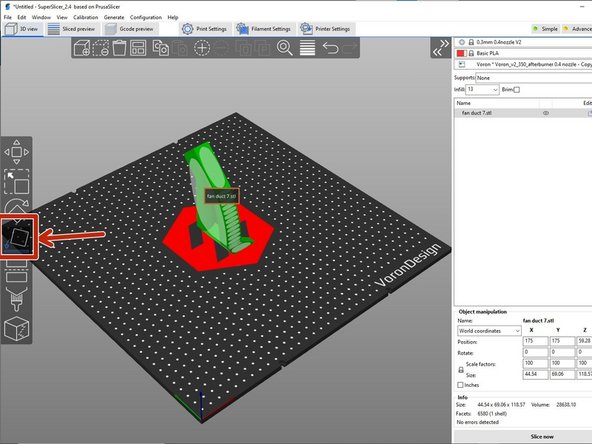Switch to the 3D view tab
The image size is (592, 444).
tap(22, 29)
